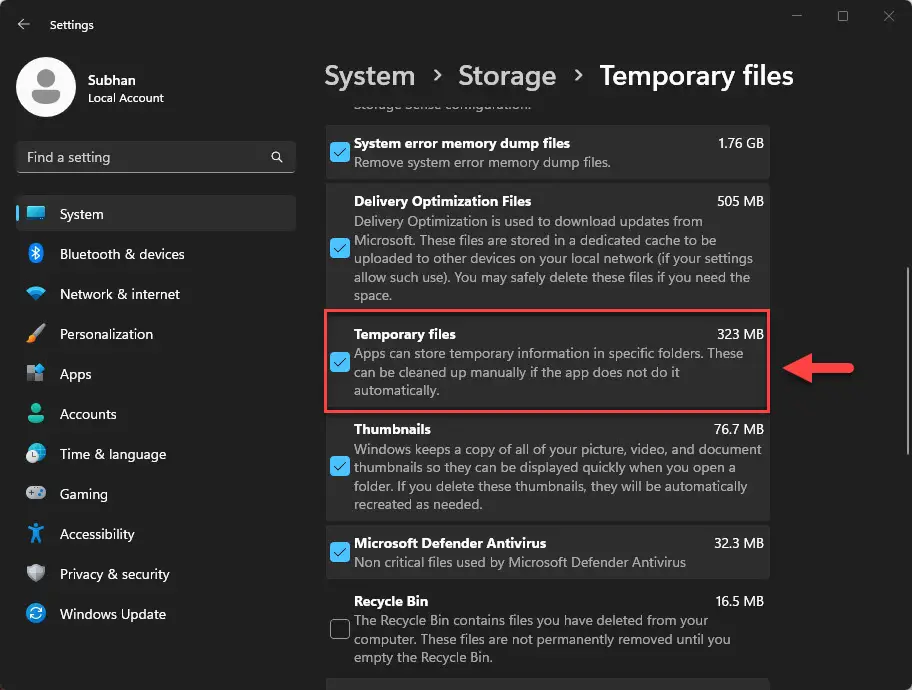The height and width of the screenshot is (690, 912).
Task: Open the Apps settings section
Action: tap(75, 374)
